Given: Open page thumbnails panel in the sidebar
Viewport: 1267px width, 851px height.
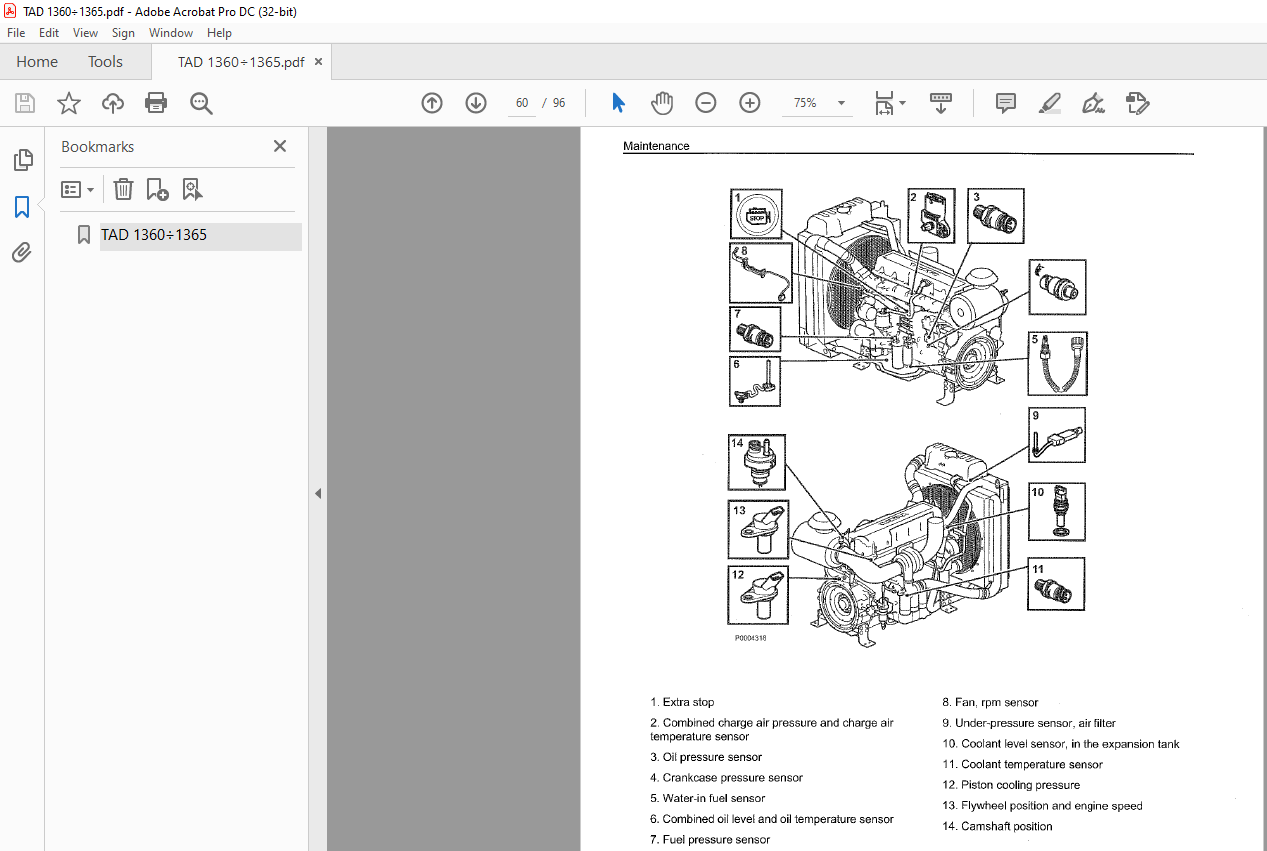Looking at the screenshot, I should coord(22,160).
